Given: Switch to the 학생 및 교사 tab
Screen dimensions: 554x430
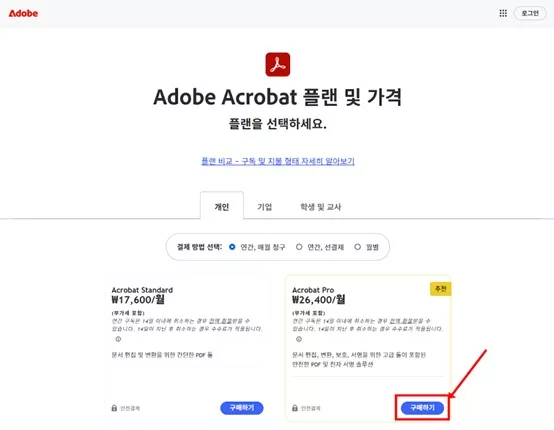Looking at the screenshot, I should 320,207.
